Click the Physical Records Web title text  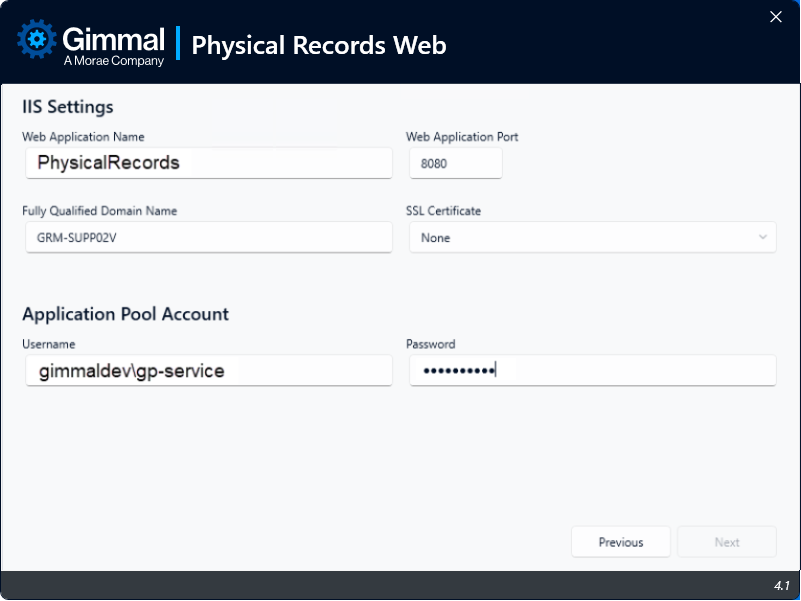[x=318, y=45]
